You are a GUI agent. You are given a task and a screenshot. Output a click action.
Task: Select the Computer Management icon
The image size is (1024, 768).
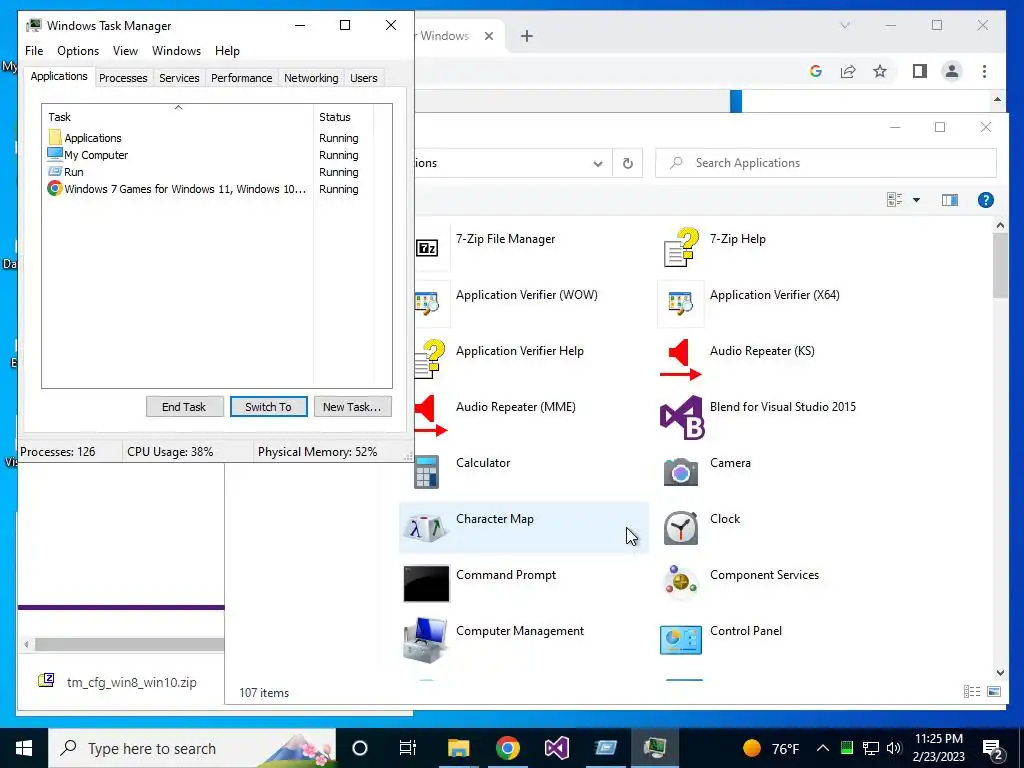[426, 639]
